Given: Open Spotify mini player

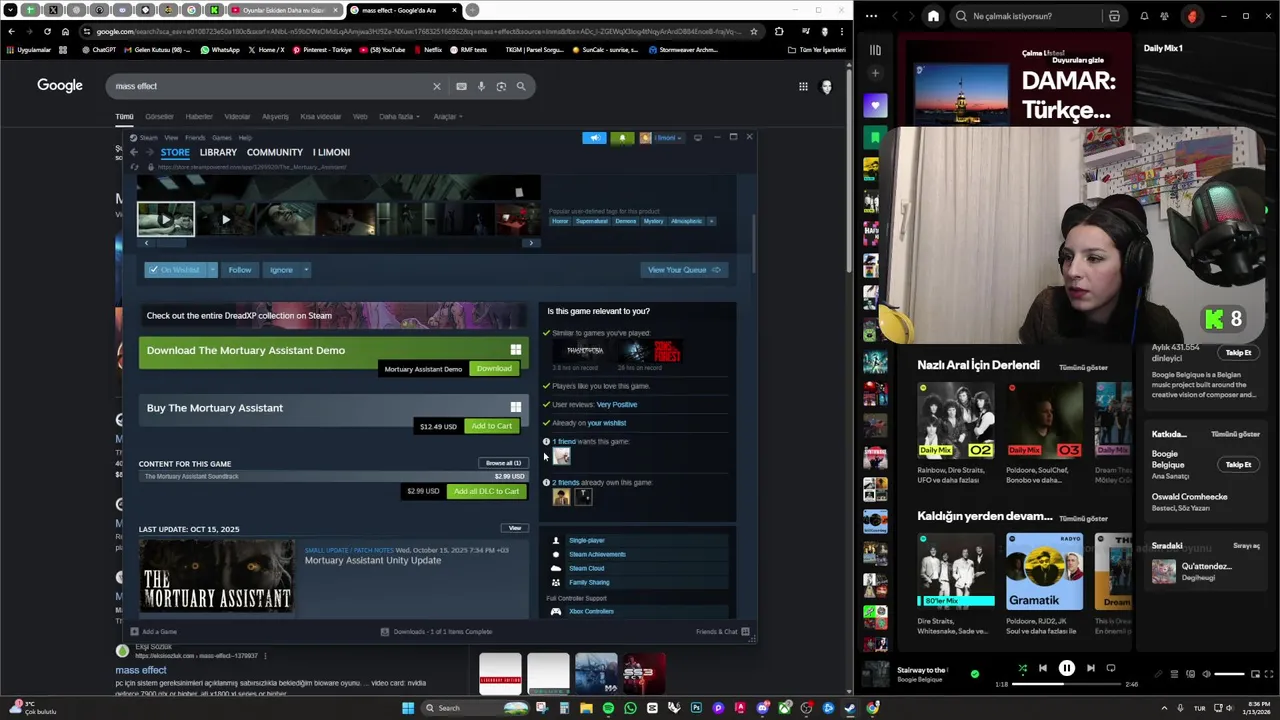Looking at the screenshot, I should click(x=1254, y=674).
